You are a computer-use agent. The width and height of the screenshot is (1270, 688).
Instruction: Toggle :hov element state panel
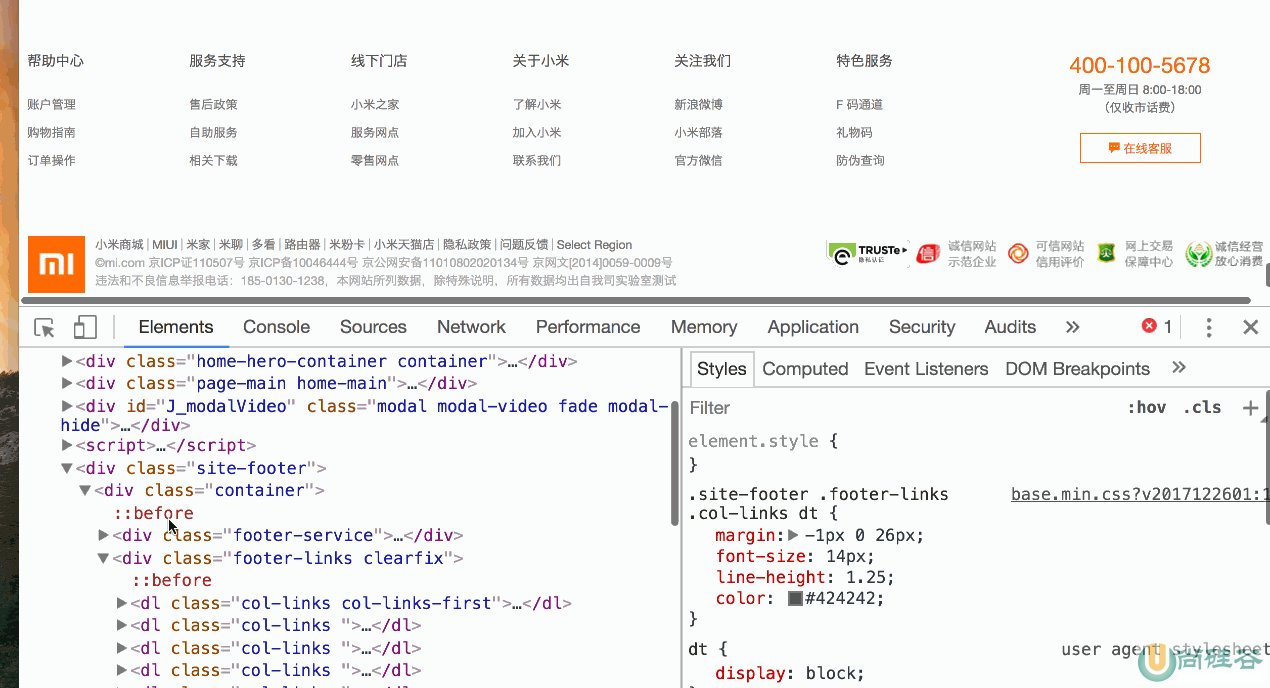[1147, 407]
